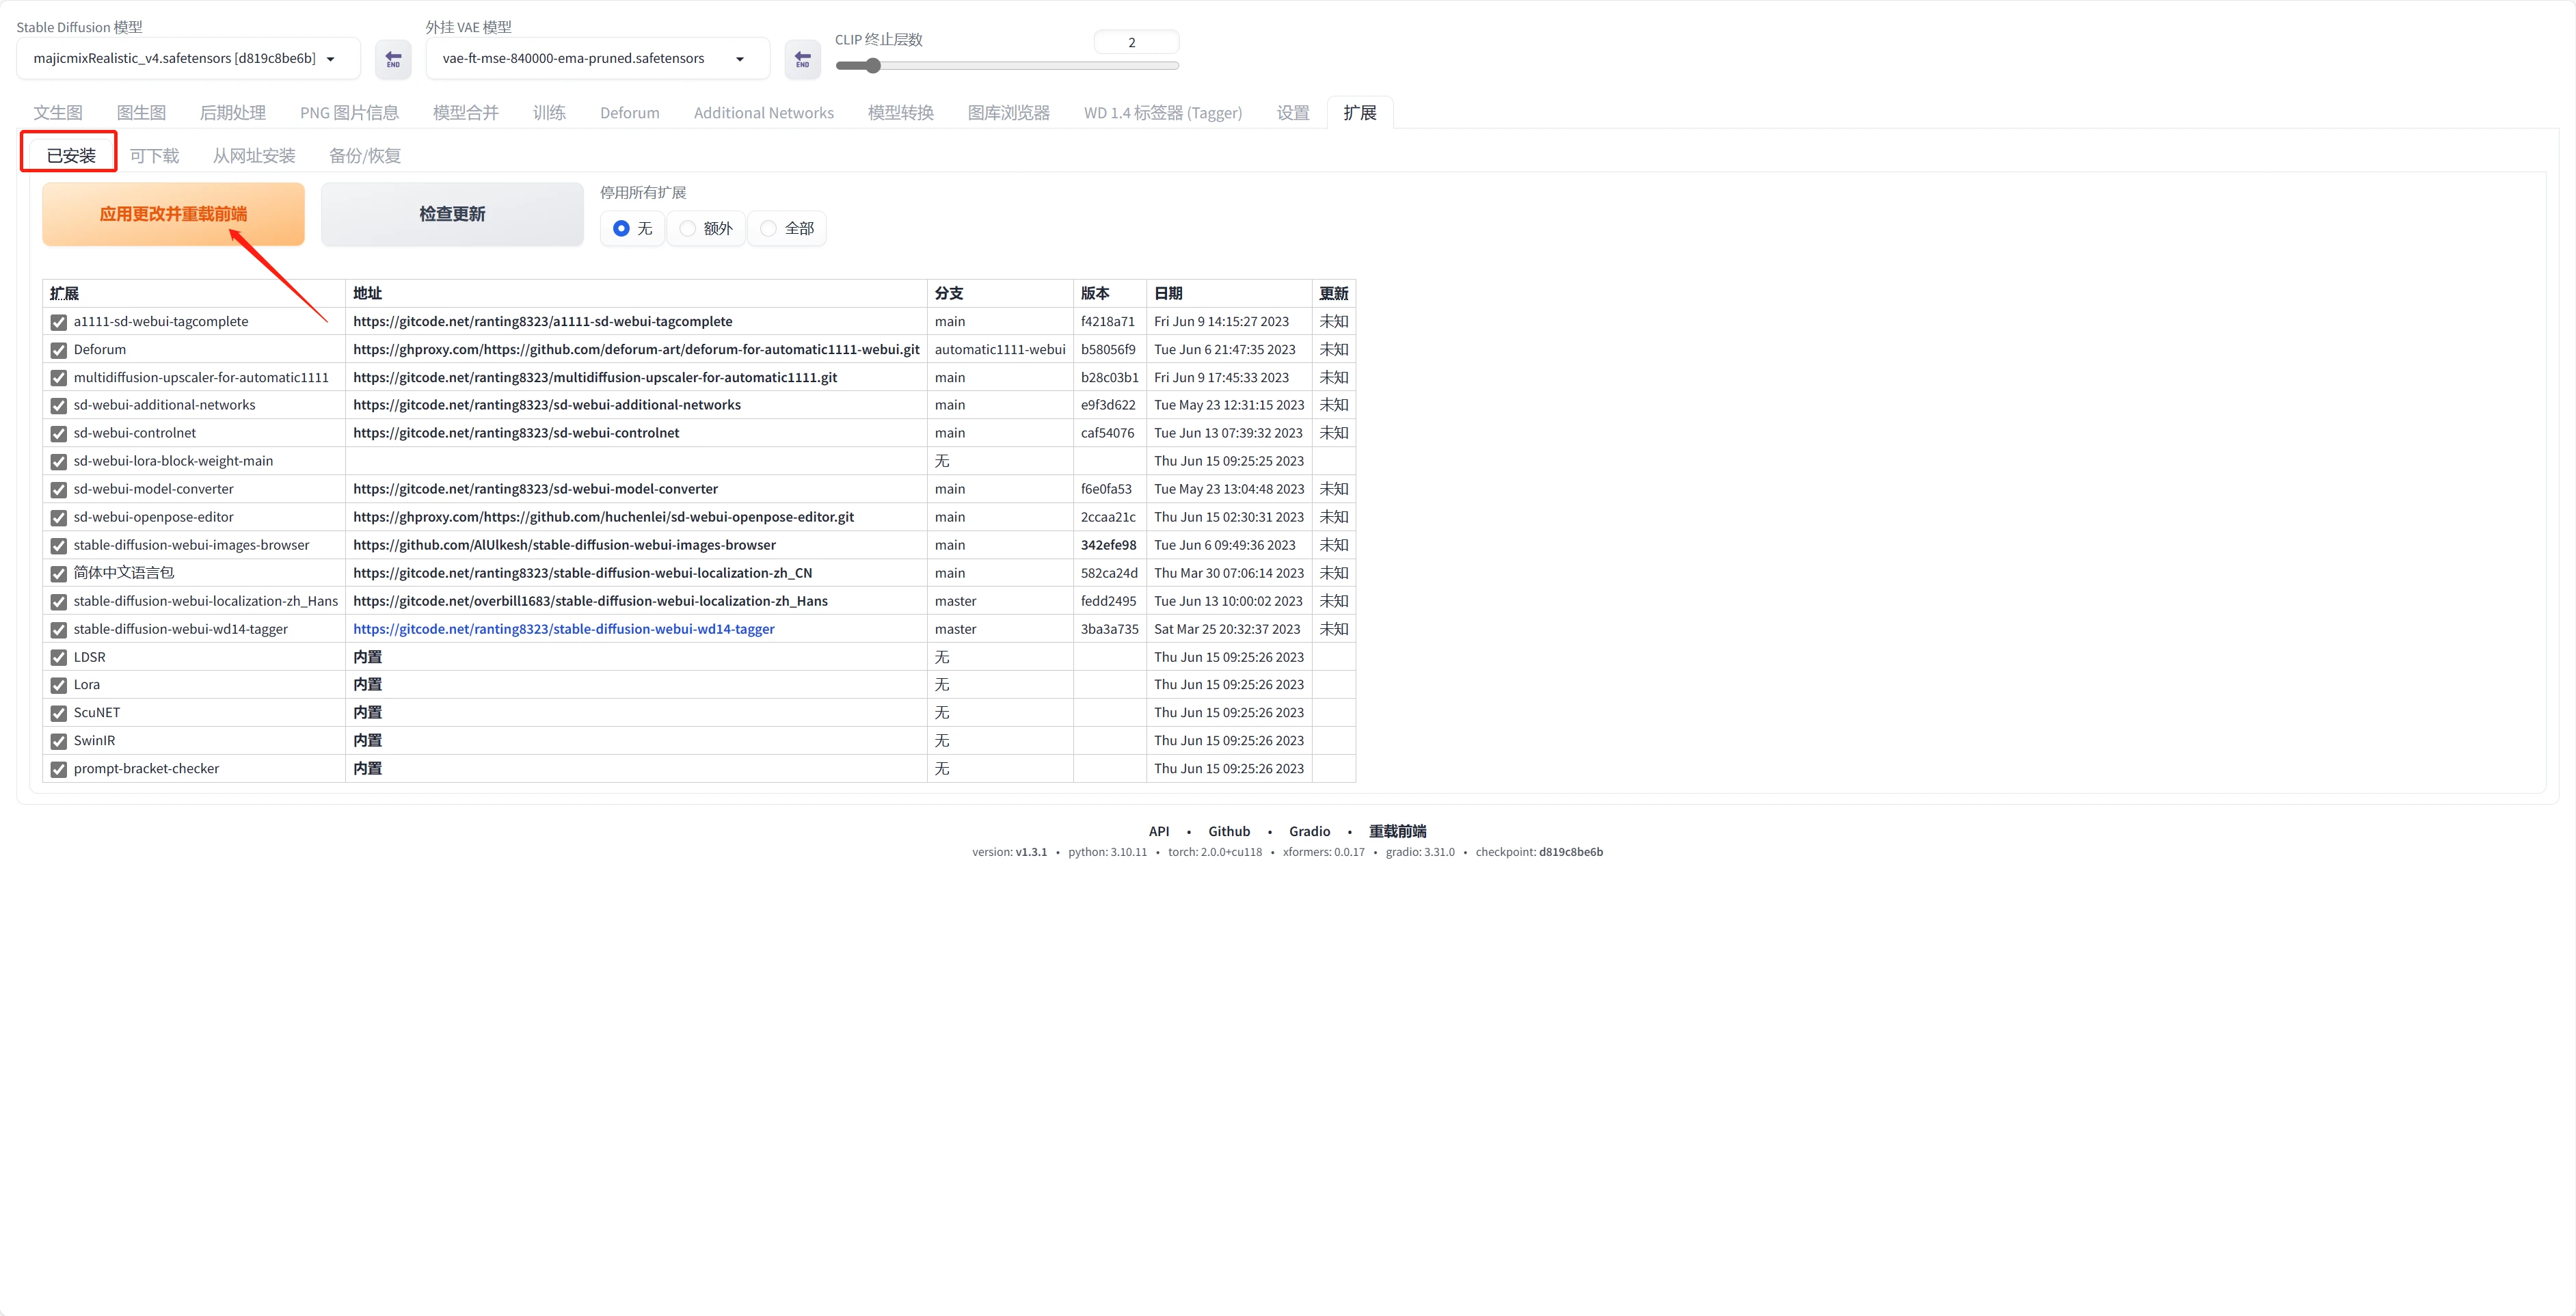Switch to the 文生图 tab
This screenshot has height=1316, width=2576.
point(58,113)
